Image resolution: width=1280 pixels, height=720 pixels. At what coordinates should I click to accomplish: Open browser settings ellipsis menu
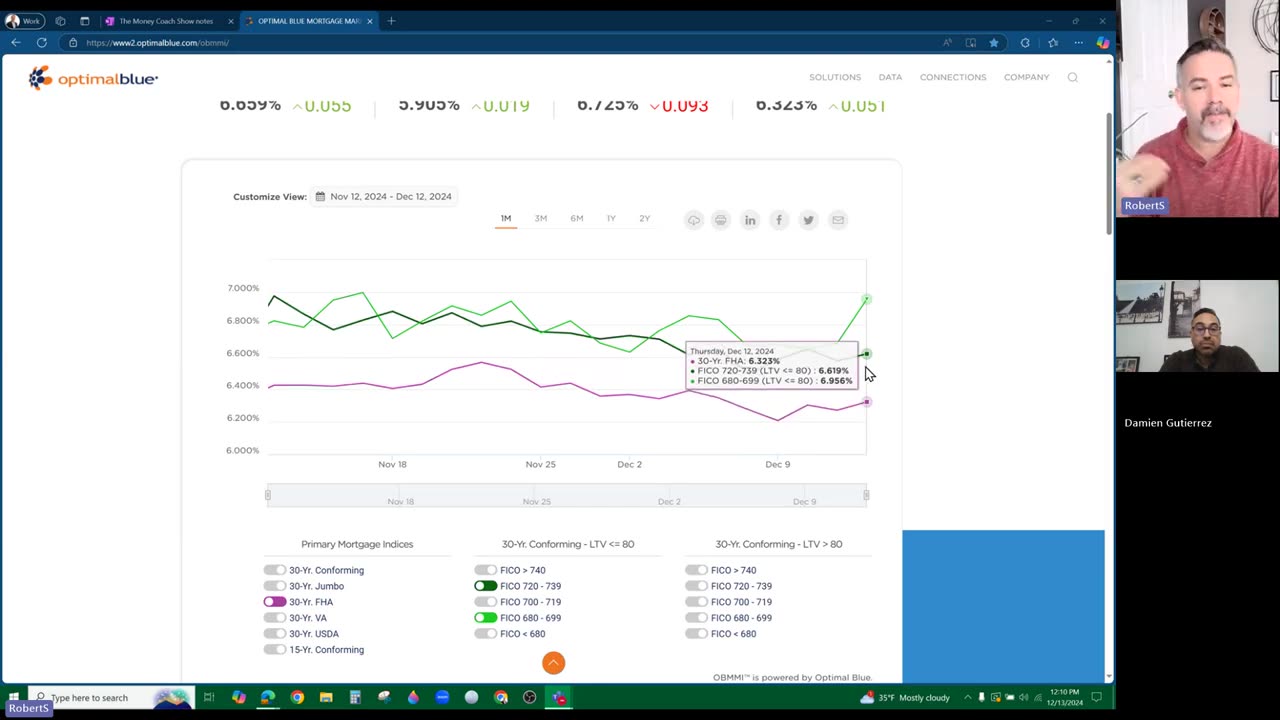[1078, 43]
